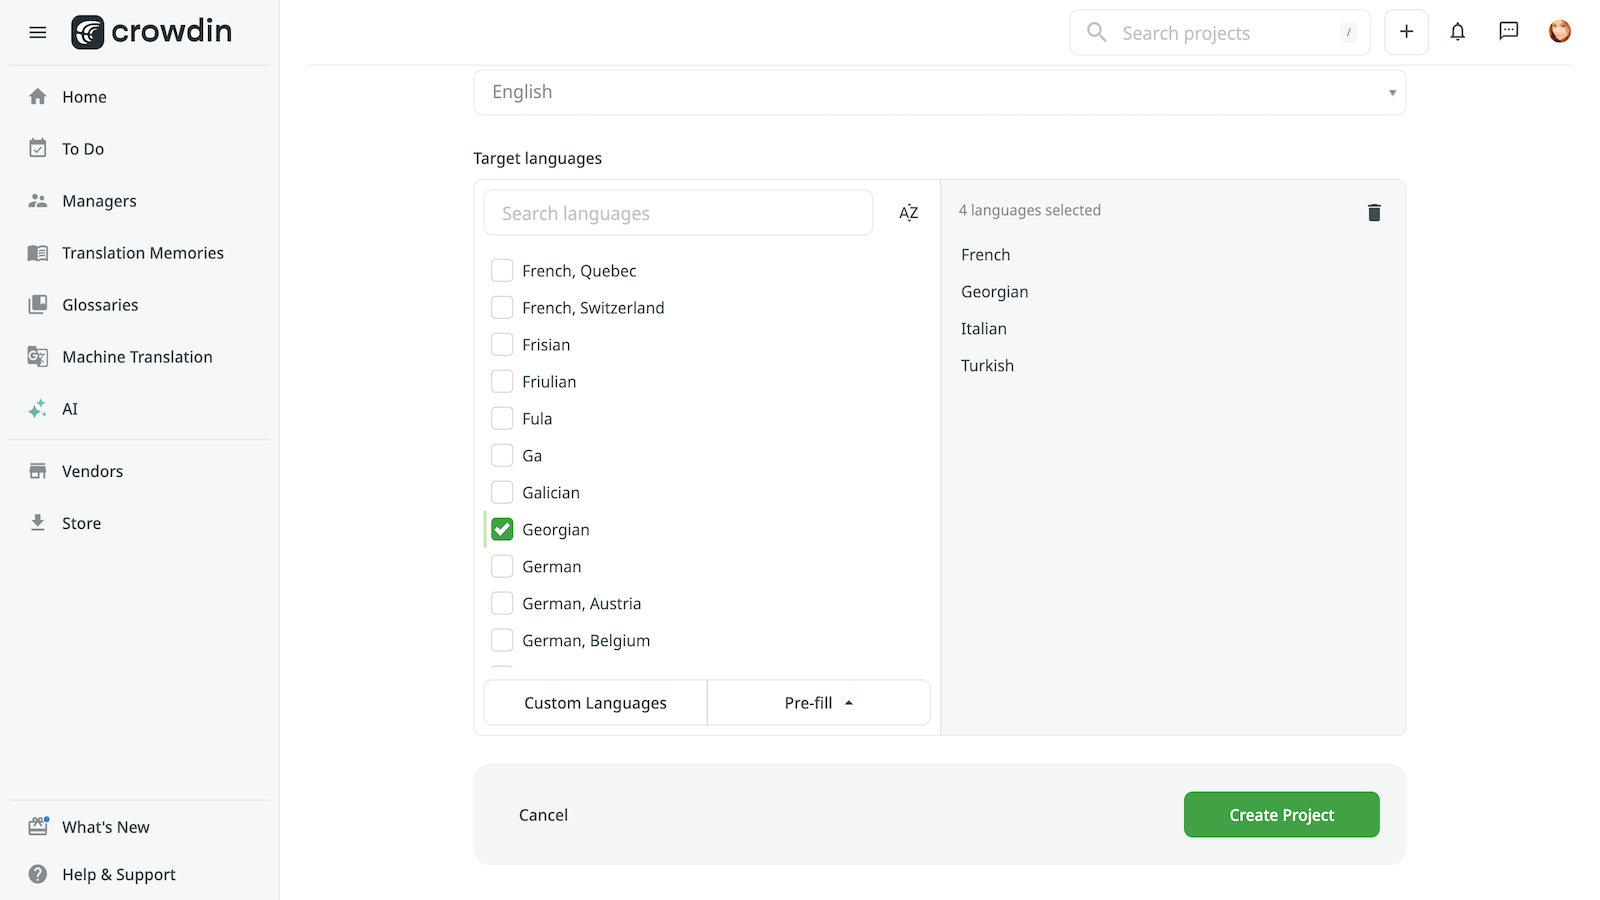
Task: Expand the English source language dropdown
Action: [939, 92]
